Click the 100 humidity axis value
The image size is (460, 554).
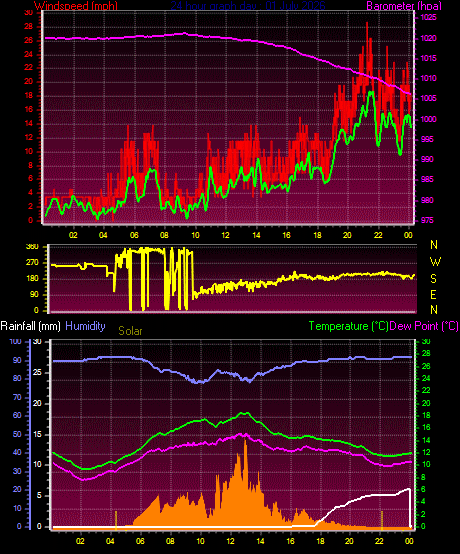tap(15, 342)
